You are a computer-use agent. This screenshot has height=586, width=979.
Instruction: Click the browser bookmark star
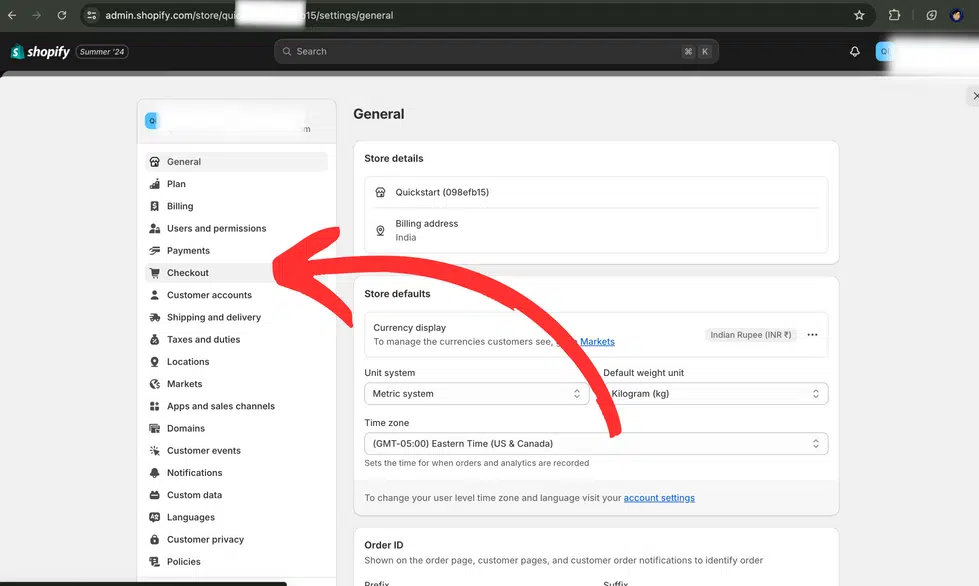point(857,15)
